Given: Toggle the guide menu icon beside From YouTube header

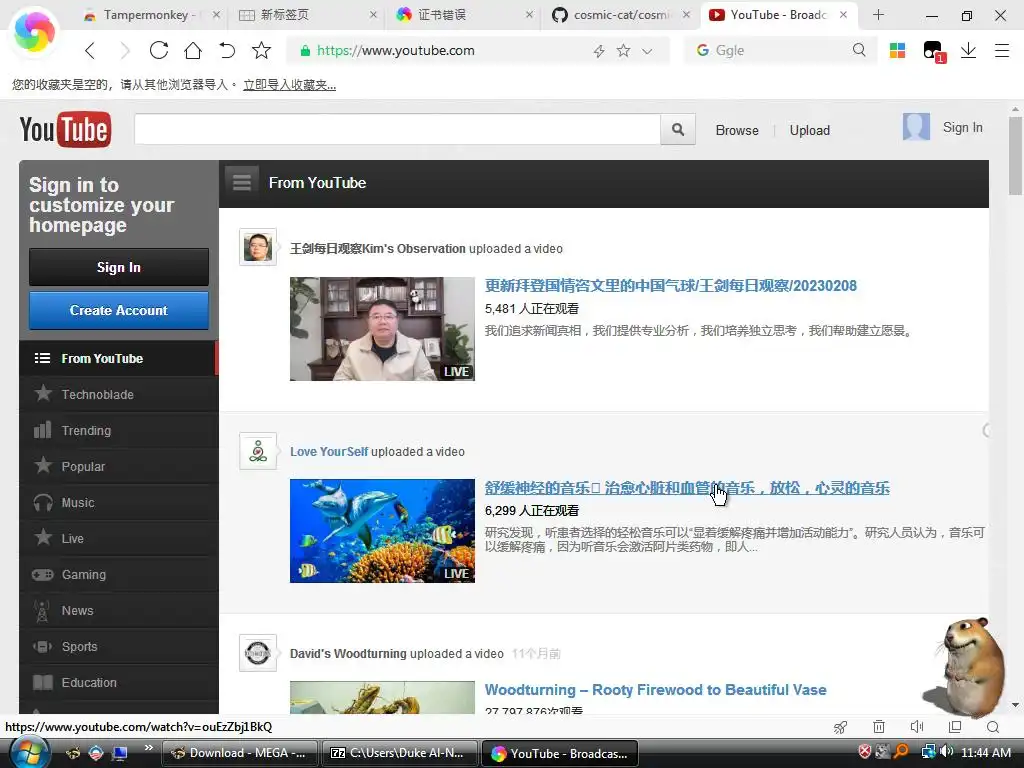Looking at the screenshot, I should tap(242, 182).
